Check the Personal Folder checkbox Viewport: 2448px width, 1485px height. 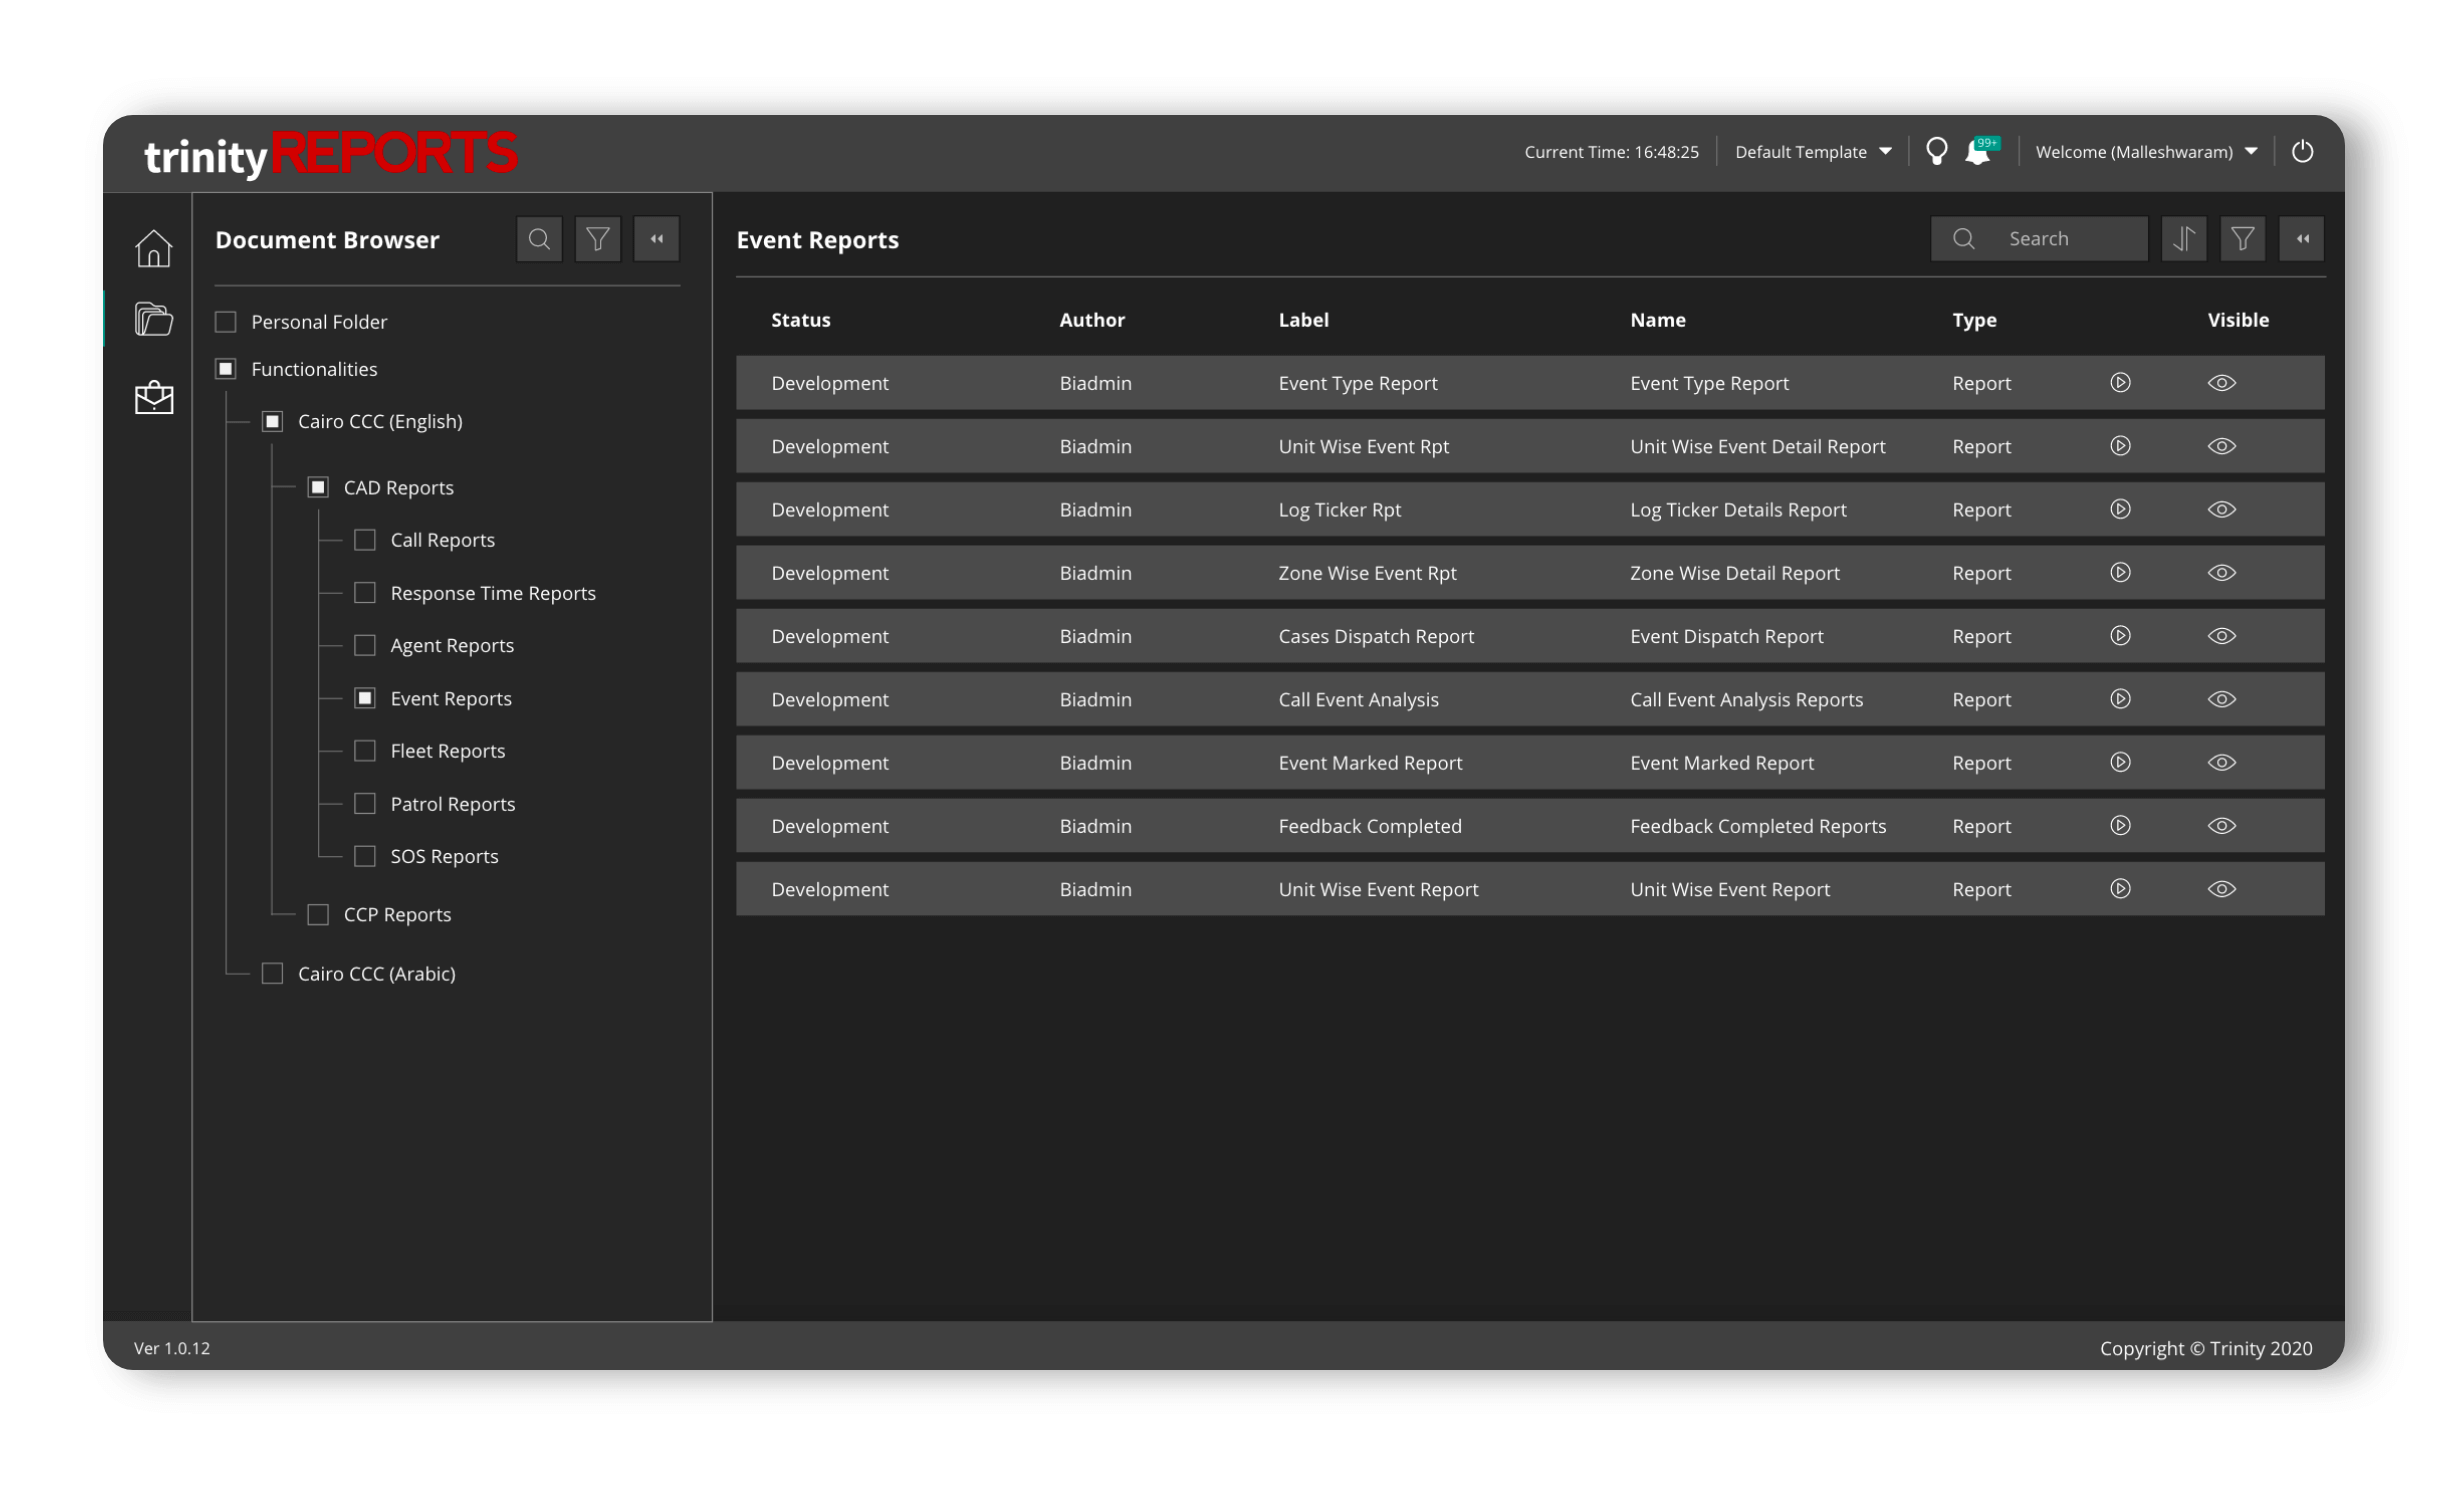coord(226,322)
